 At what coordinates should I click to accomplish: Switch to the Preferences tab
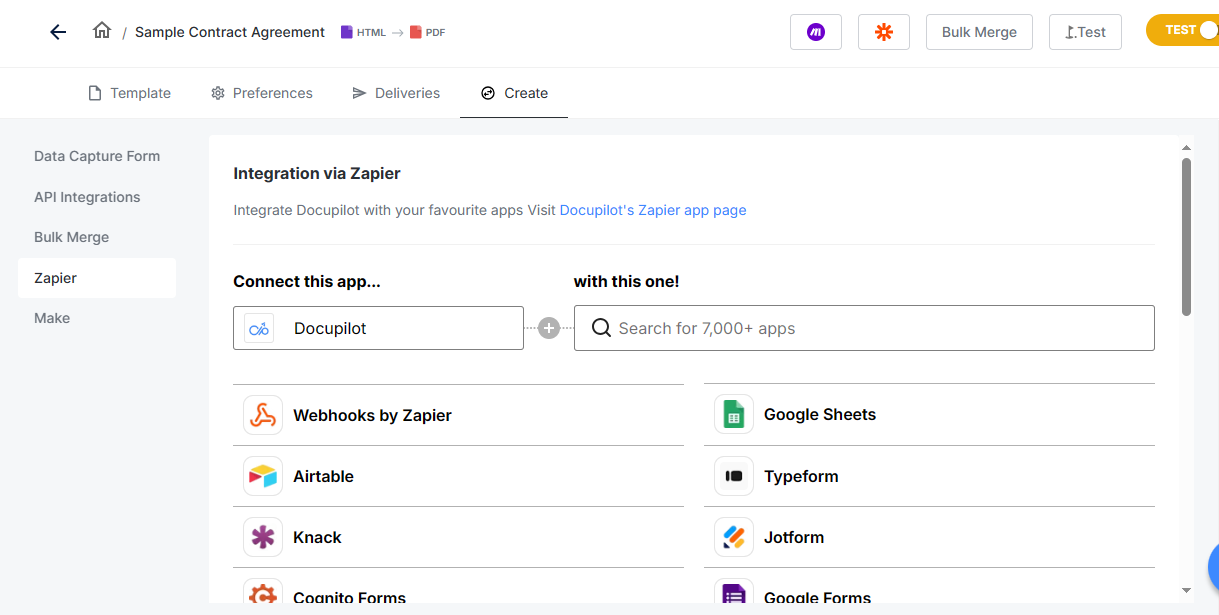point(262,93)
